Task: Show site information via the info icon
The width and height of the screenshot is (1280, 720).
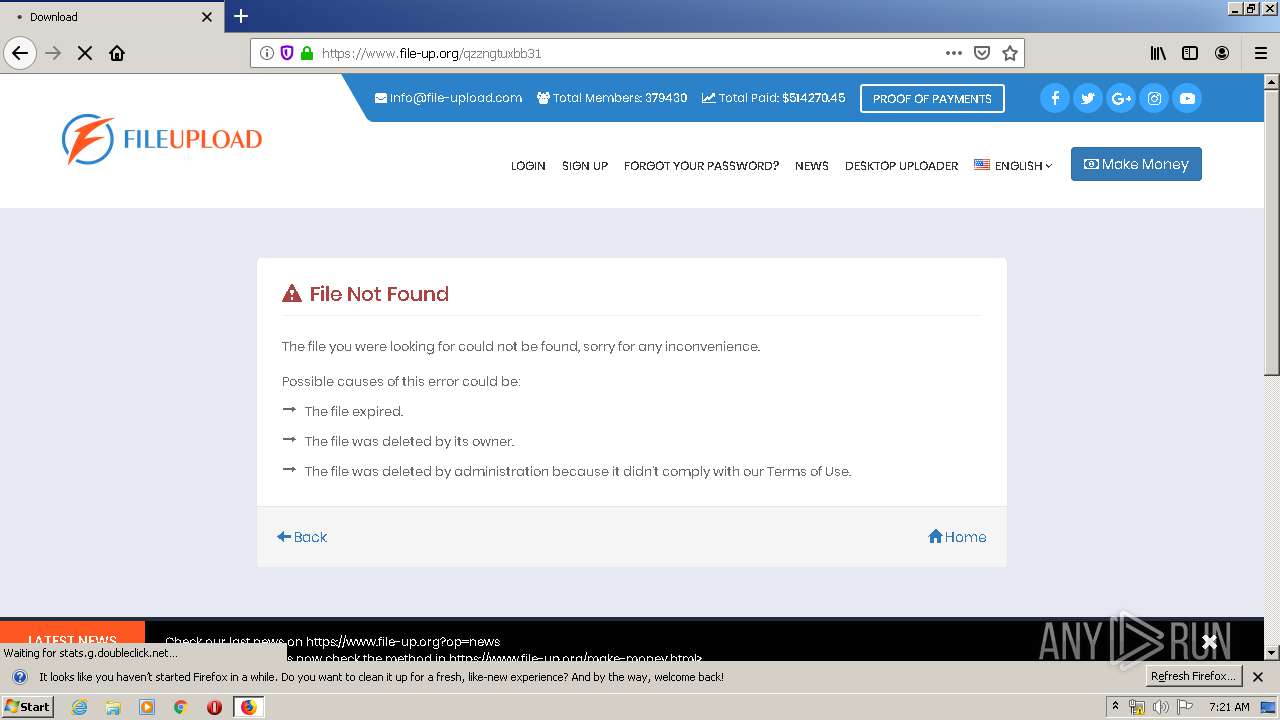Action: pos(267,53)
